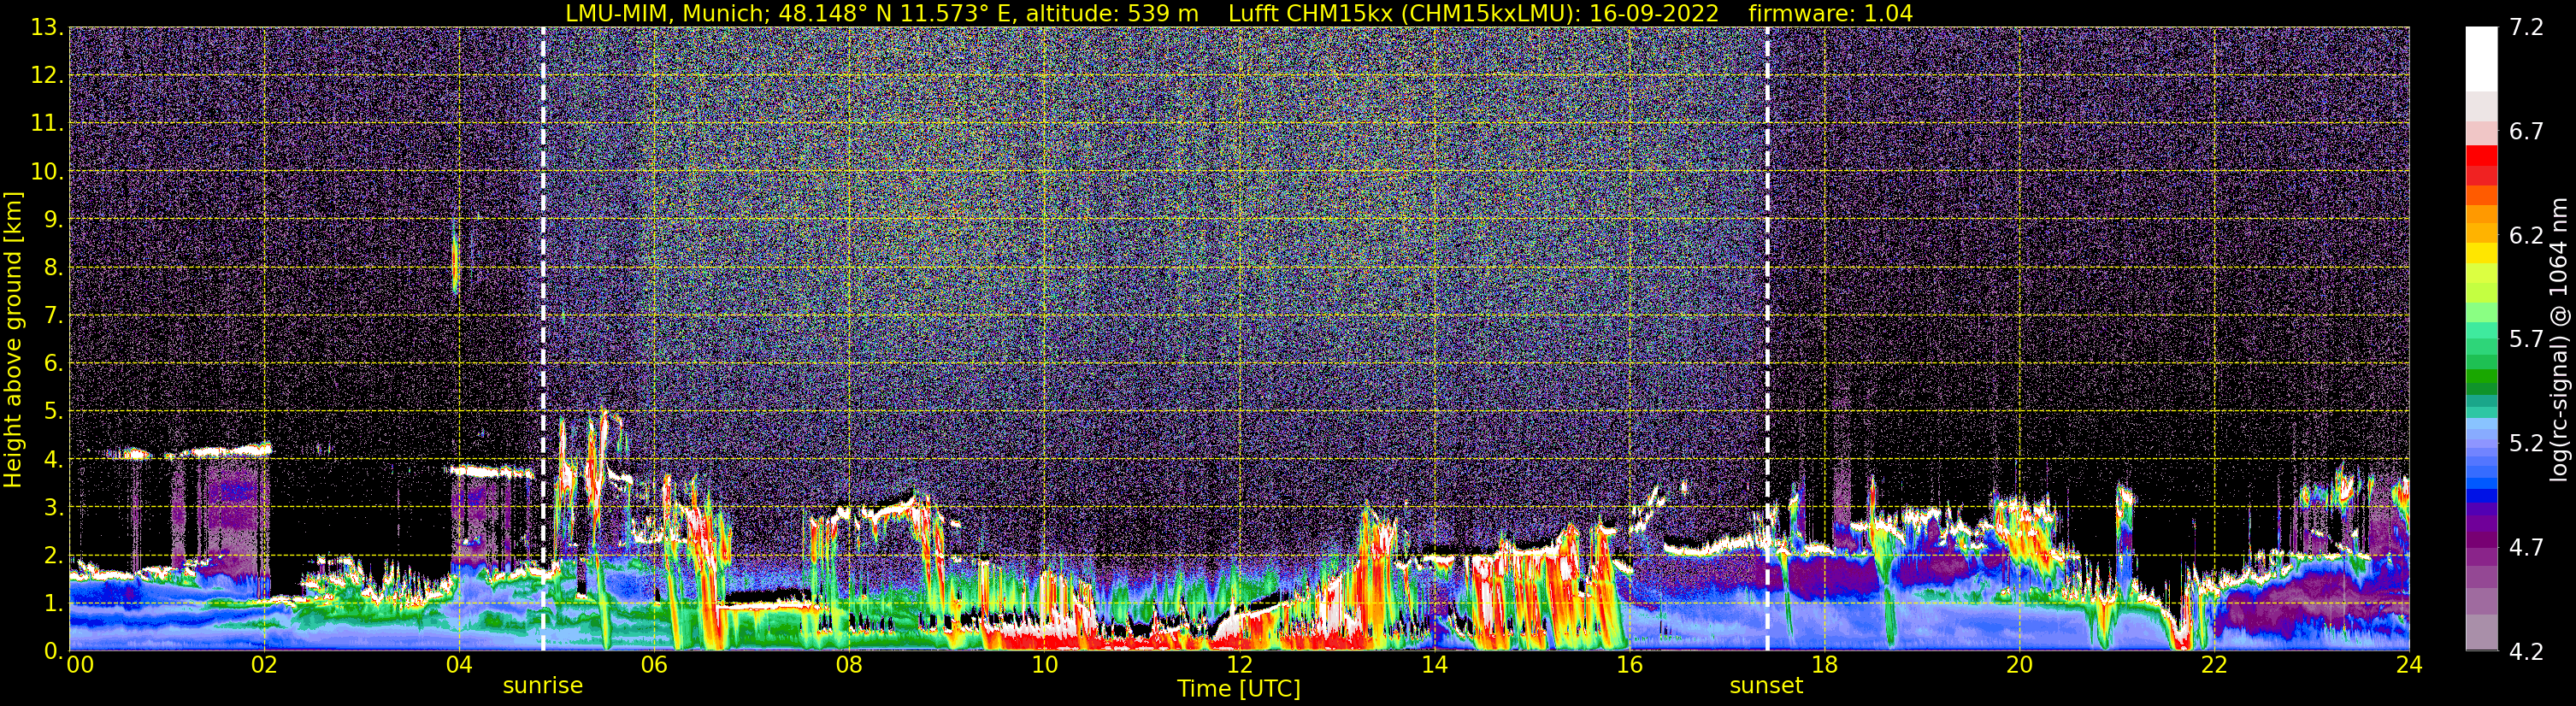Click the "9." height axis tick label
2576x706 pixels.
tap(52, 219)
